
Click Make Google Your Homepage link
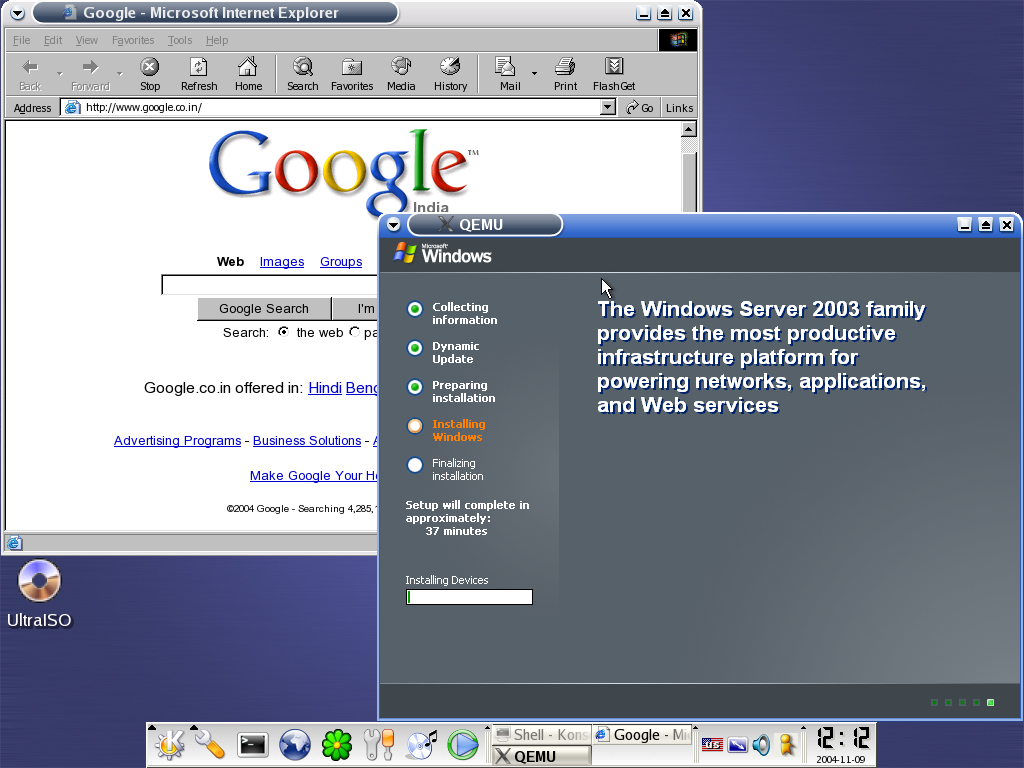pyautogui.click(x=313, y=475)
